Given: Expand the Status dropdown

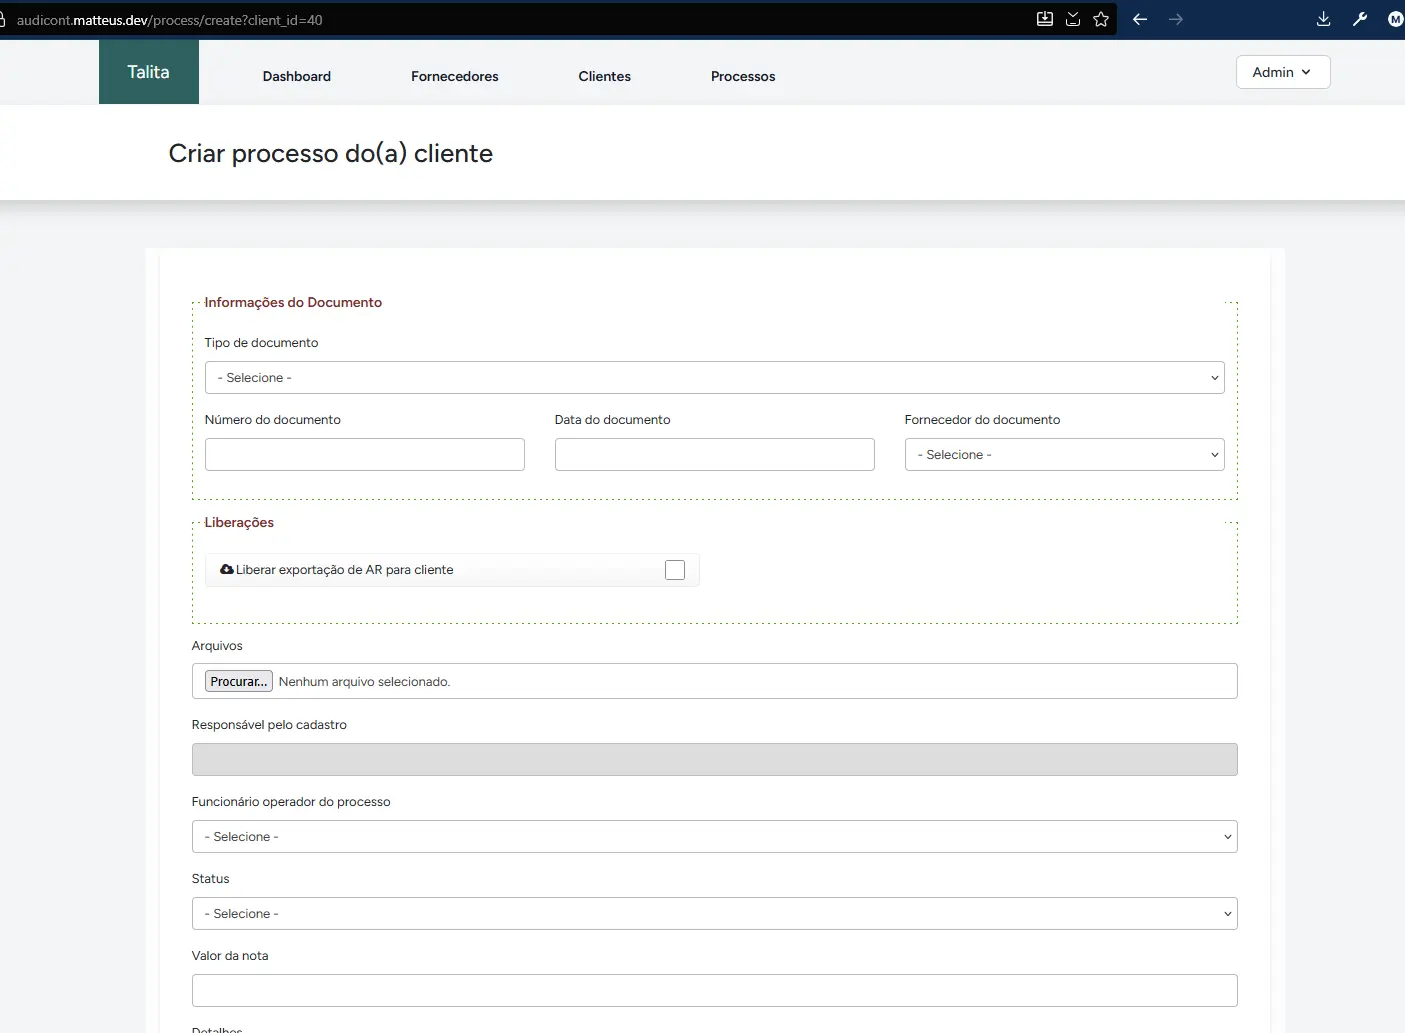Looking at the screenshot, I should (714, 914).
